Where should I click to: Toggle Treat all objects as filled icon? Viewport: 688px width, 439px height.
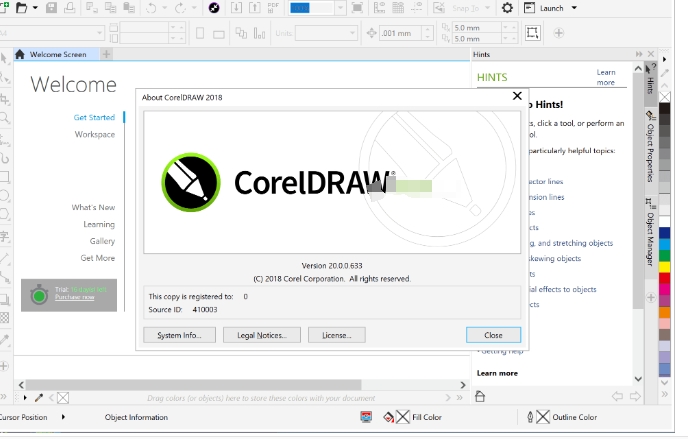pyautogui.click(x=533, y=33)
